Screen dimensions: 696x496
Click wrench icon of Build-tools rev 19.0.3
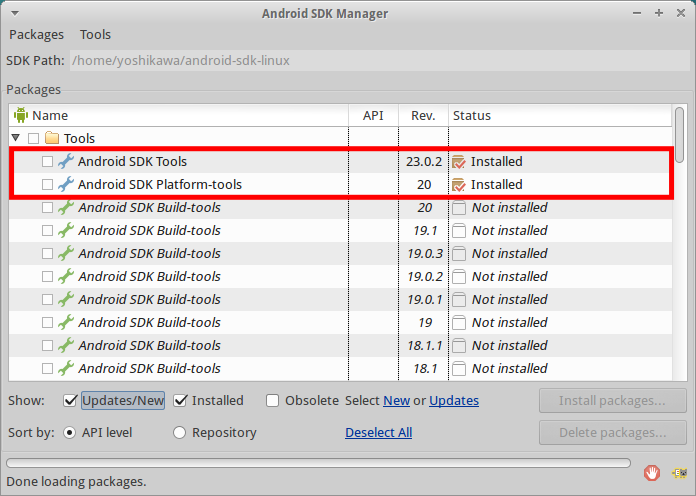tap(66, 254)
